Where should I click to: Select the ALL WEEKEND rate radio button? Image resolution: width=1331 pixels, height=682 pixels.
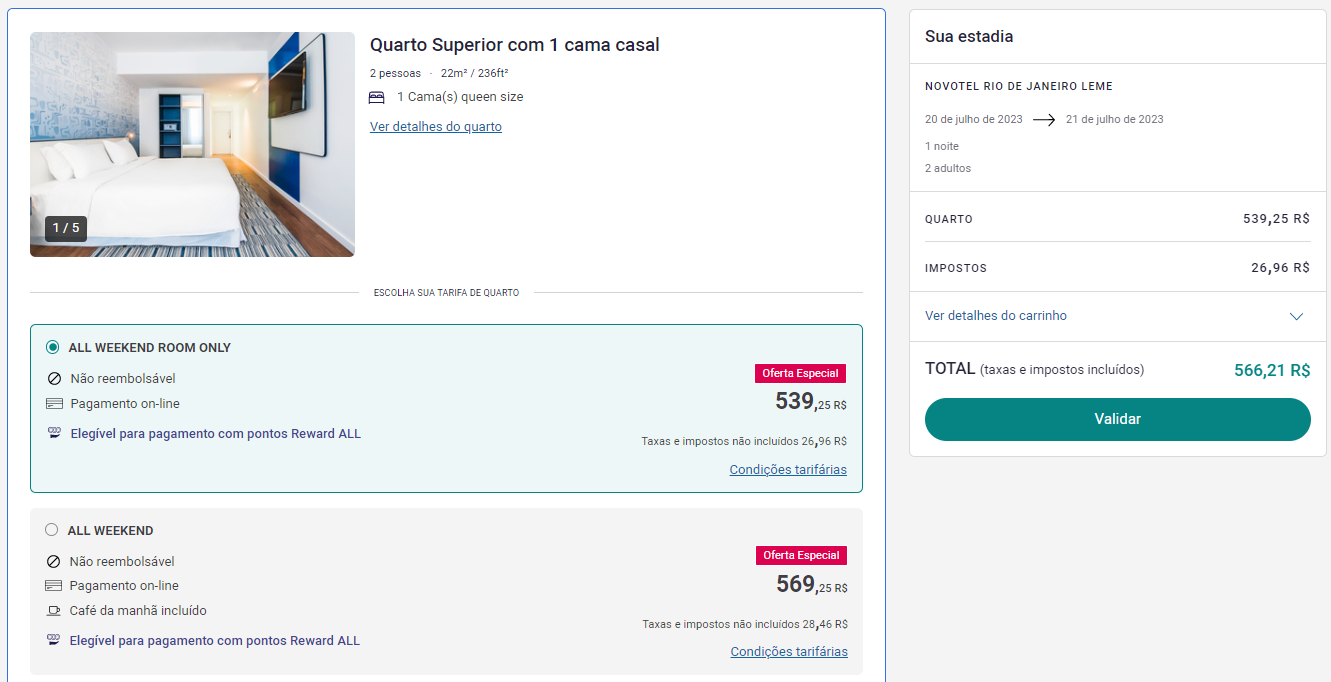(52, 531)
